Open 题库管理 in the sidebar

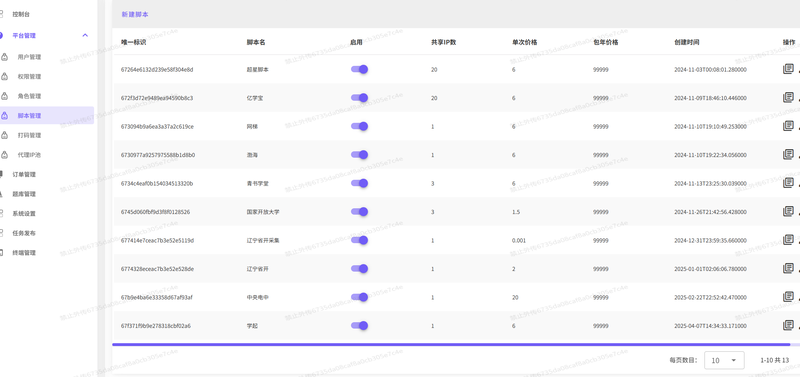[24, 194]
